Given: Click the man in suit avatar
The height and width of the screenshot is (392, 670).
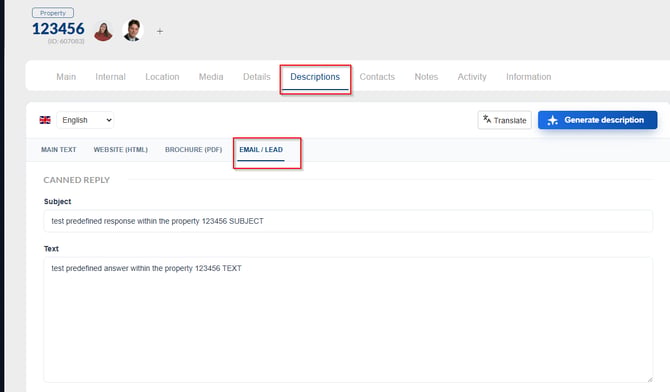Looking at the screenshot, I should pyautogui.click(x=133, y=30).
